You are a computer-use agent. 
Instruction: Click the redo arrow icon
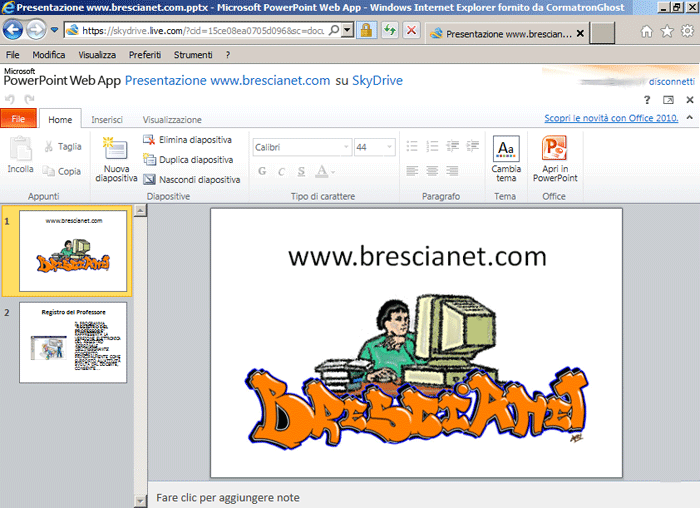point(29,99)
